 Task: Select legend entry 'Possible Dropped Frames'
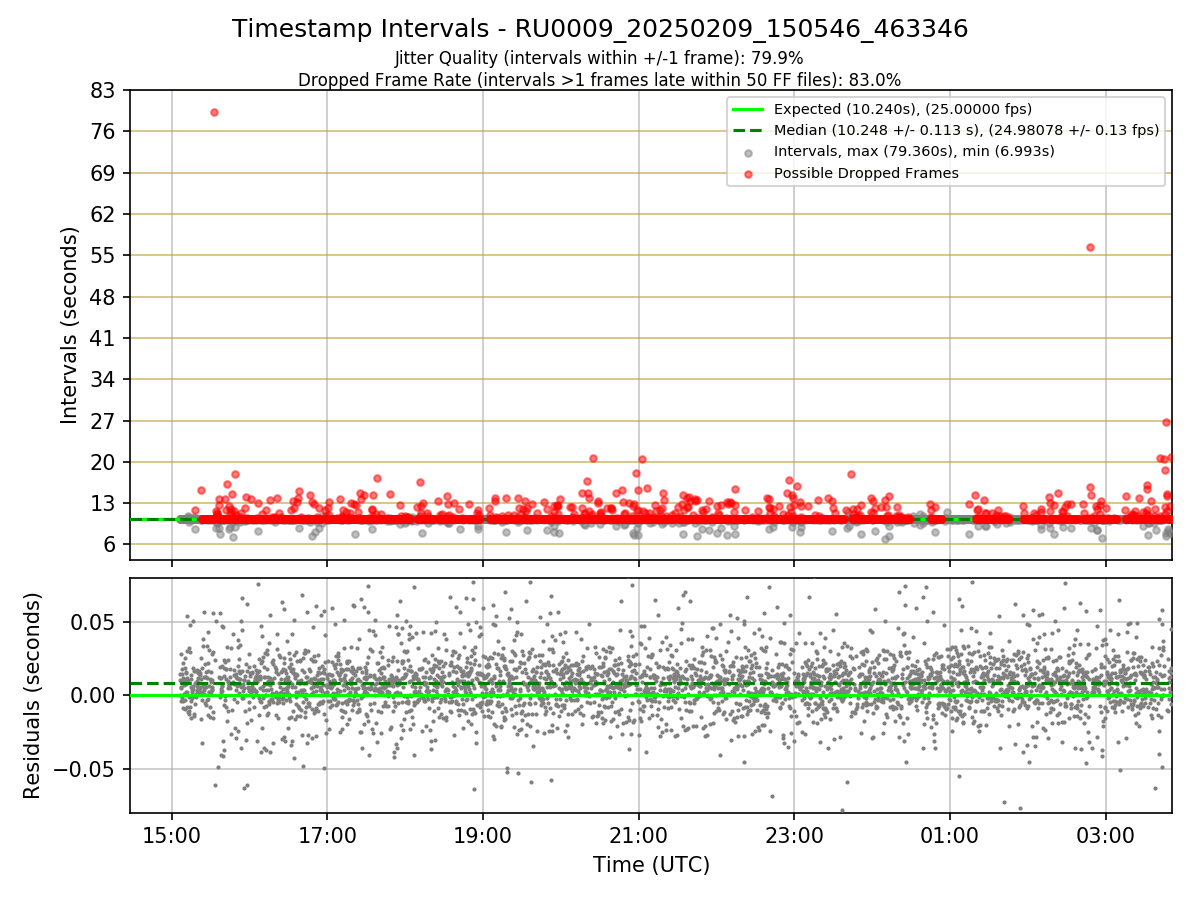pos(866,173)
